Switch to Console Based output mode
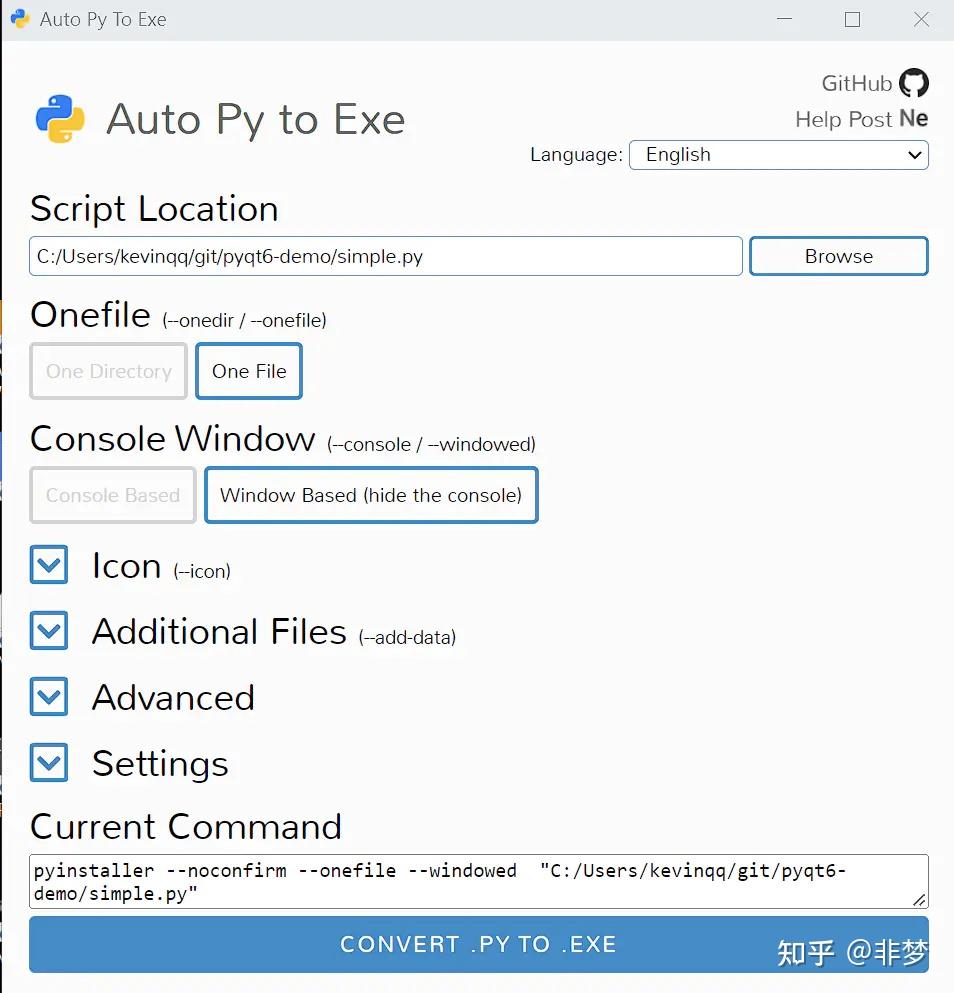This screenshot has height=993, width=954. point(112,495)
